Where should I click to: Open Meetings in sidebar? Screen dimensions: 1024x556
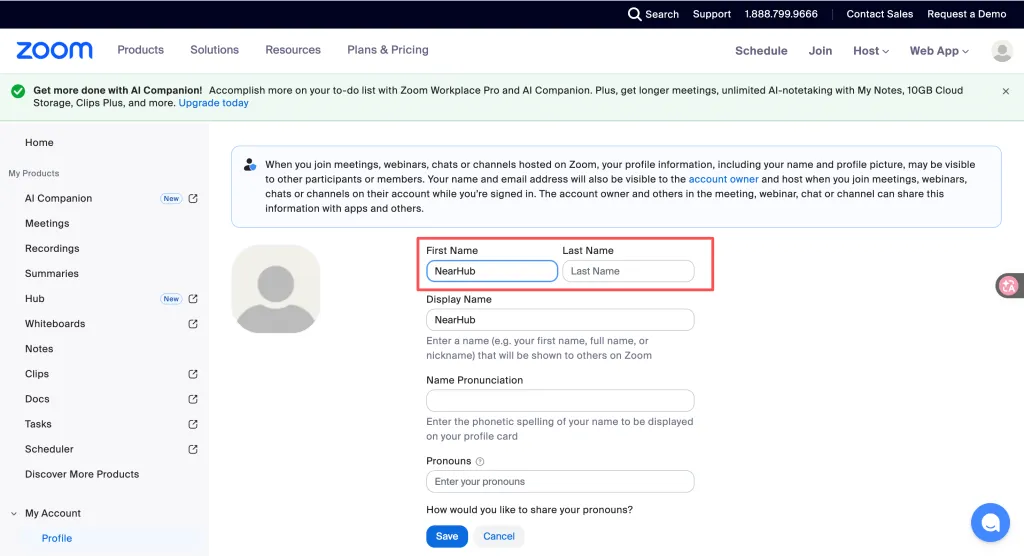coord(47,223)
